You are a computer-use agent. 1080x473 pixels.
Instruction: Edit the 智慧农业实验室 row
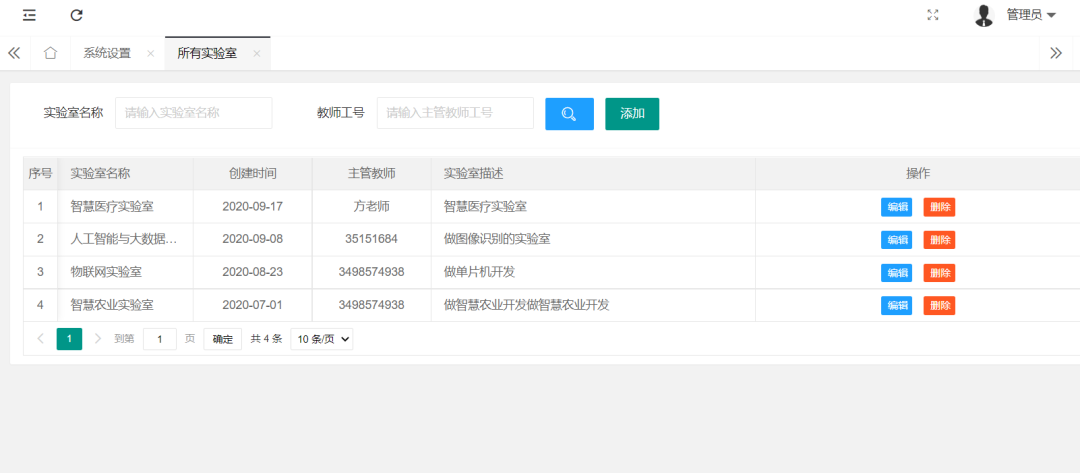point(897,306)
